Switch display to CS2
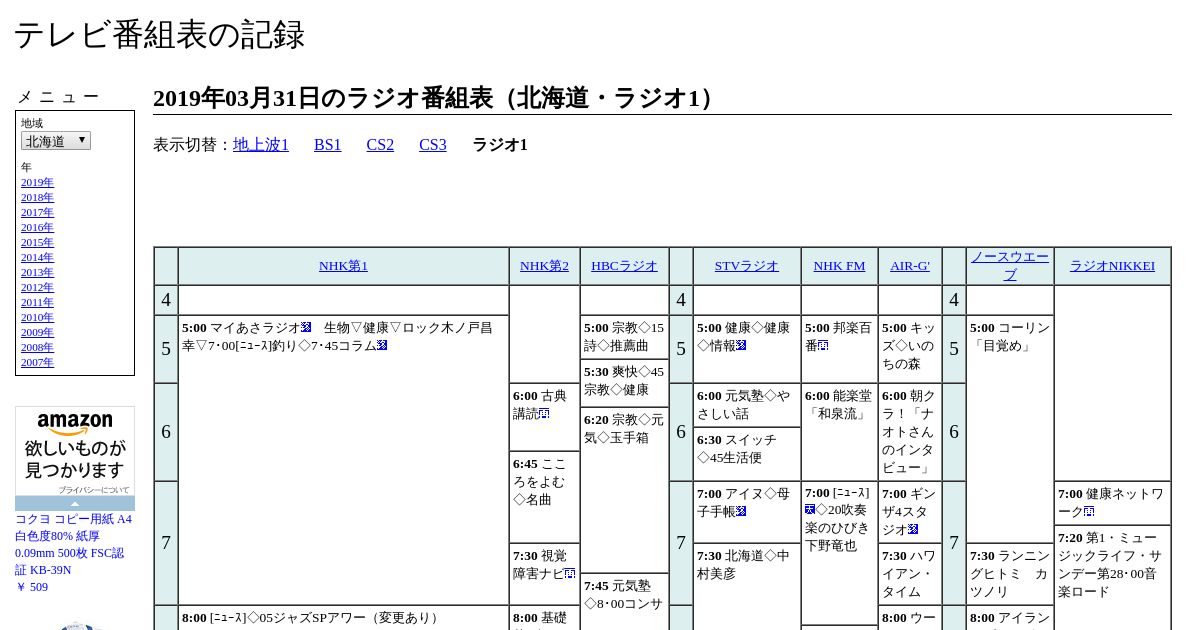 [380, 145]
